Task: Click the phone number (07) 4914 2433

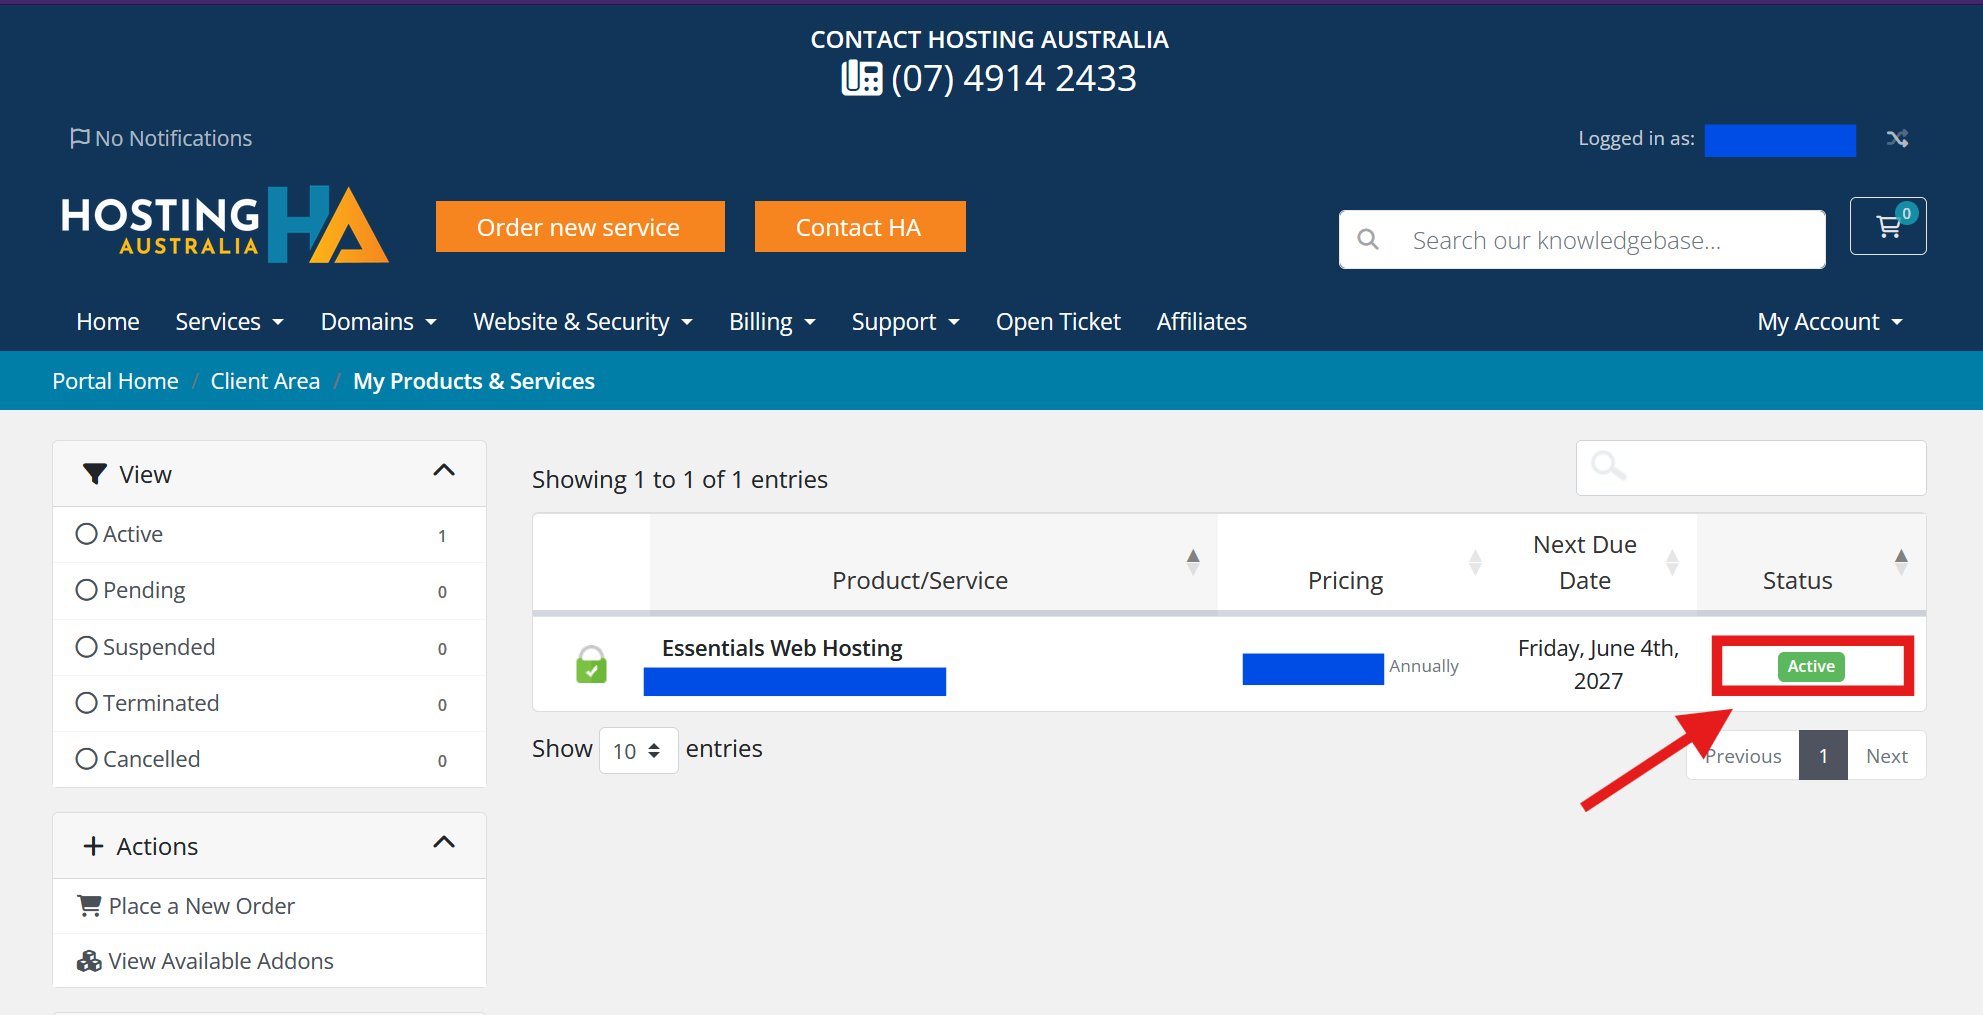Action: 1014,78
